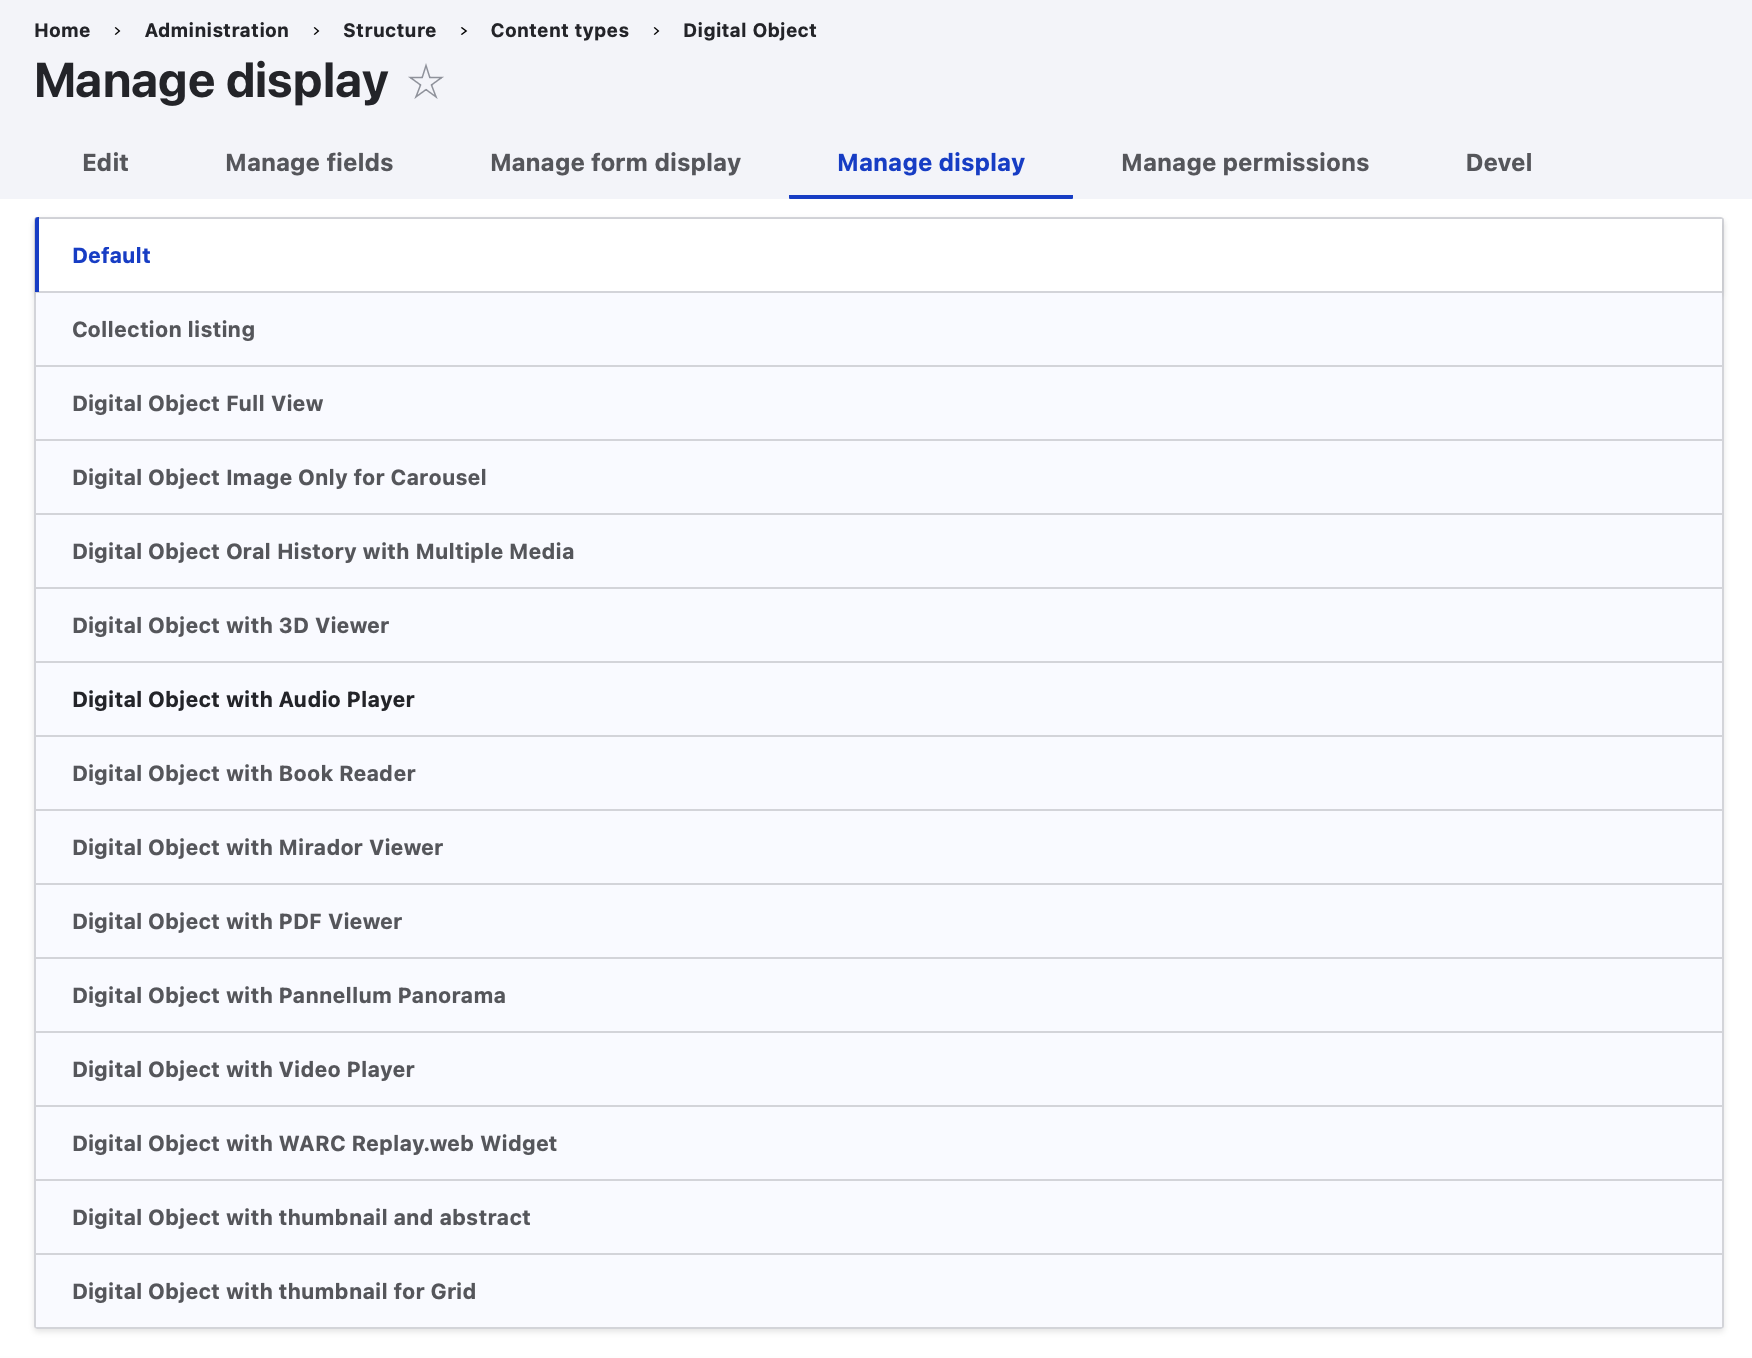Open Digital Object with Mirador Viewer
Image resolution: width=1752 pixels, height=1358 pixels.
(257, 848)
